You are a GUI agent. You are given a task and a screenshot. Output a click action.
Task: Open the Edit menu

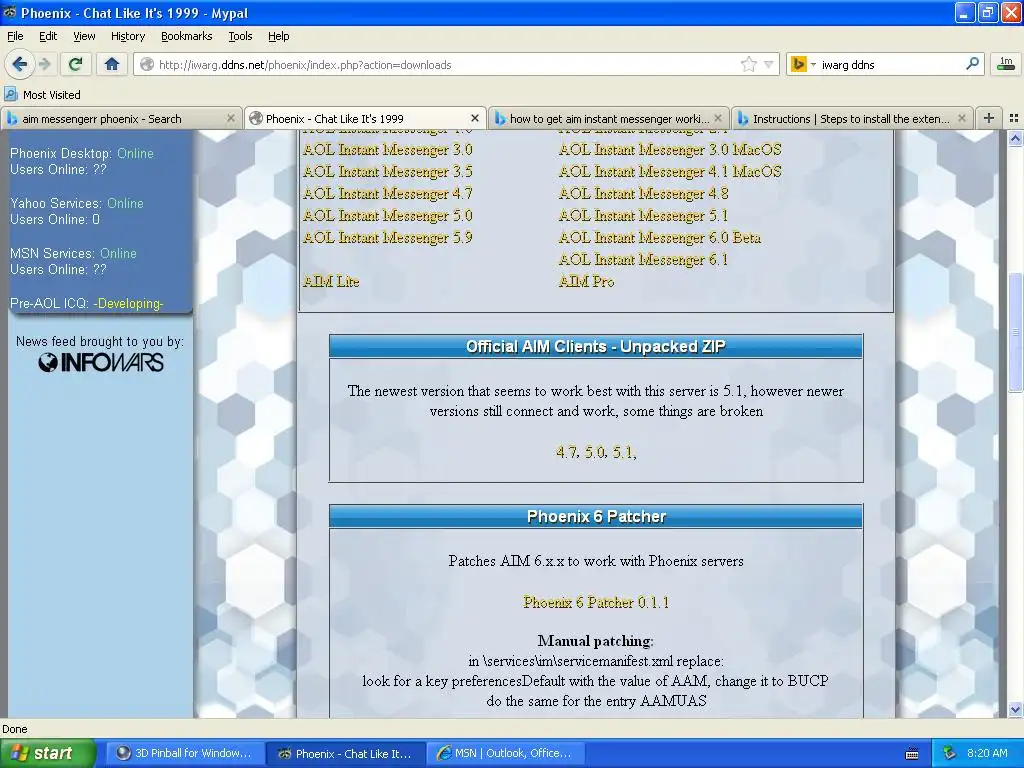[x=48, y=36]
